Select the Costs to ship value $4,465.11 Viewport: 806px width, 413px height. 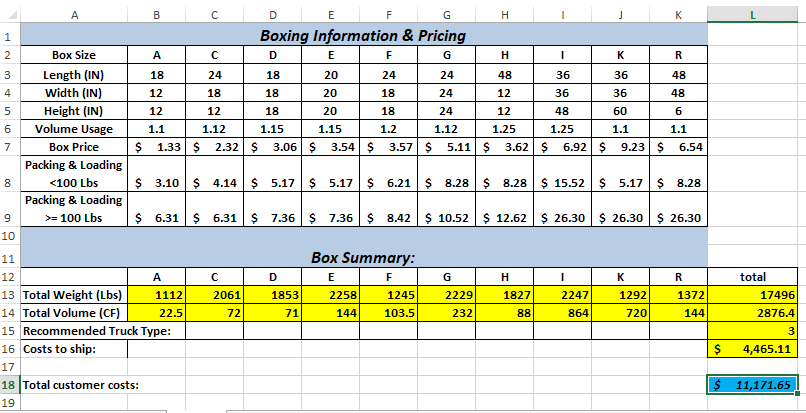pos(753,349)
